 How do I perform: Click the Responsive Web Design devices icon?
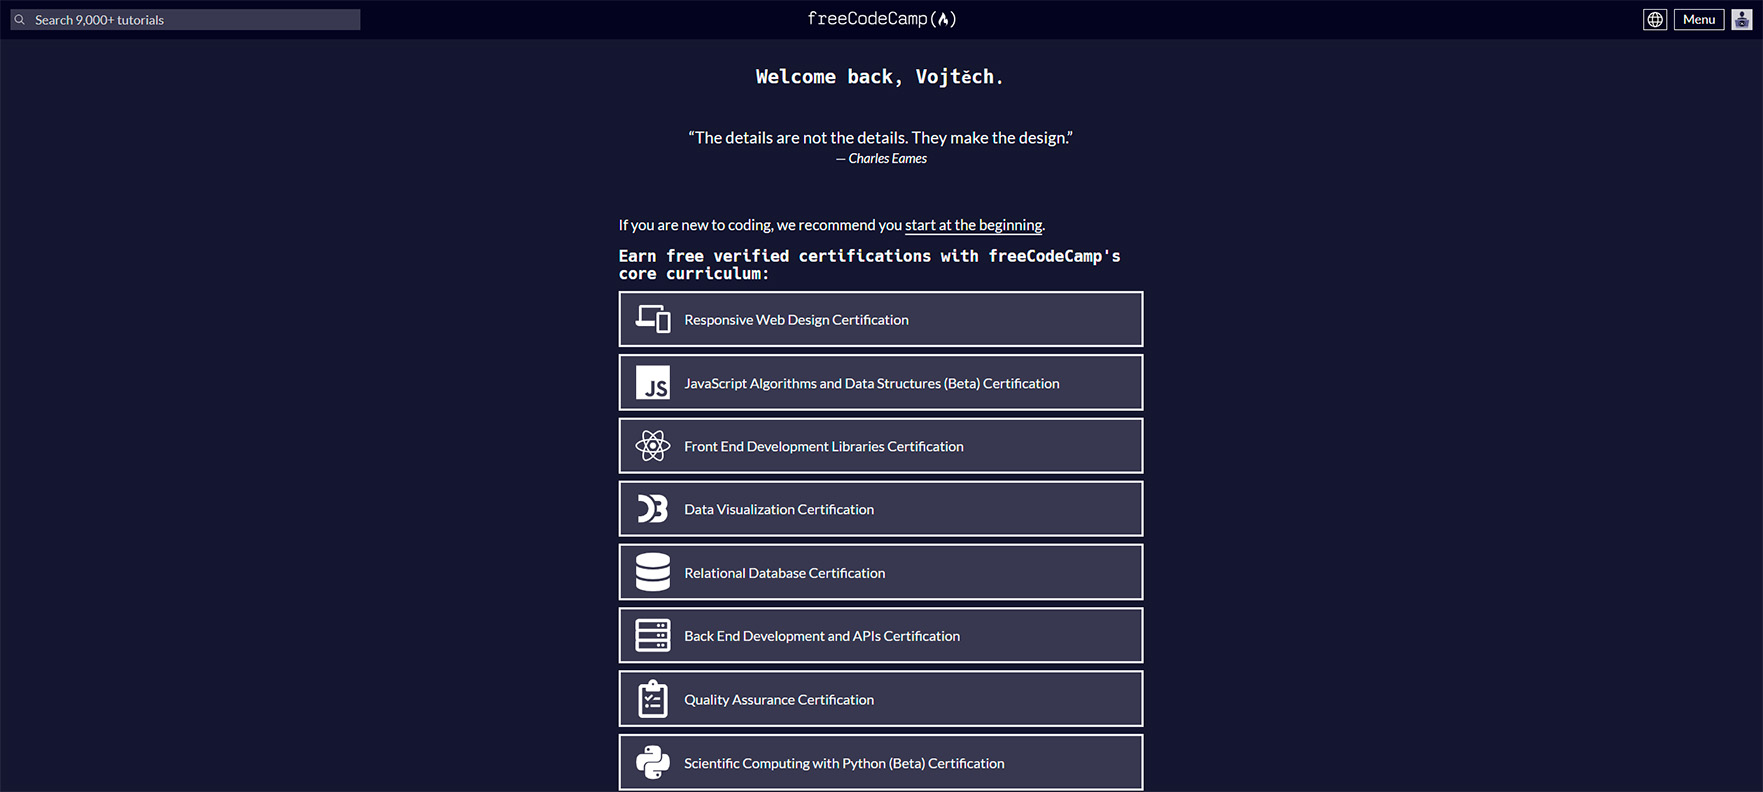[x=653, y=319]
